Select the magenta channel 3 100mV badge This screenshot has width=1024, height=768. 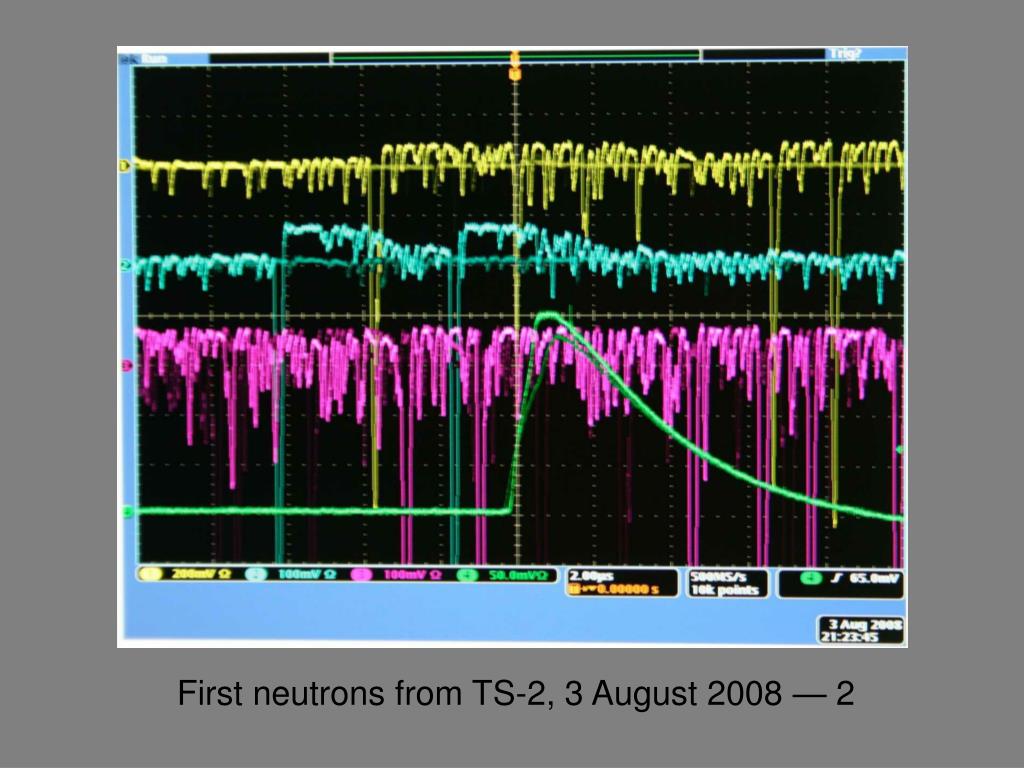[x=385, y=575]
